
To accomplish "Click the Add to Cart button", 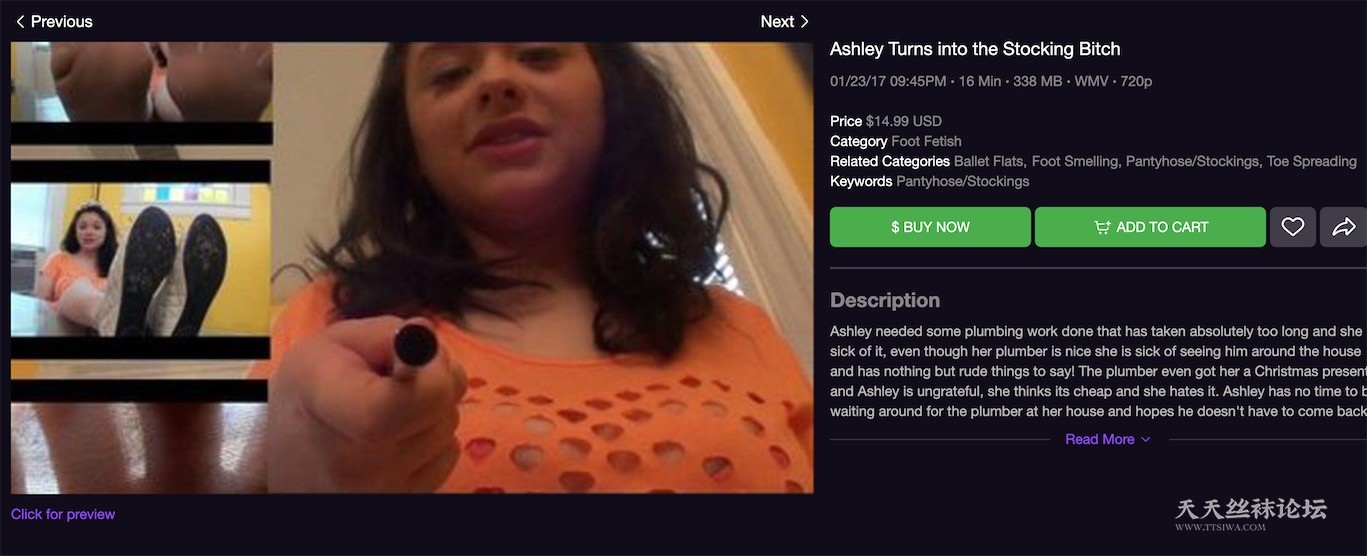I will [x=1150, y=227].
